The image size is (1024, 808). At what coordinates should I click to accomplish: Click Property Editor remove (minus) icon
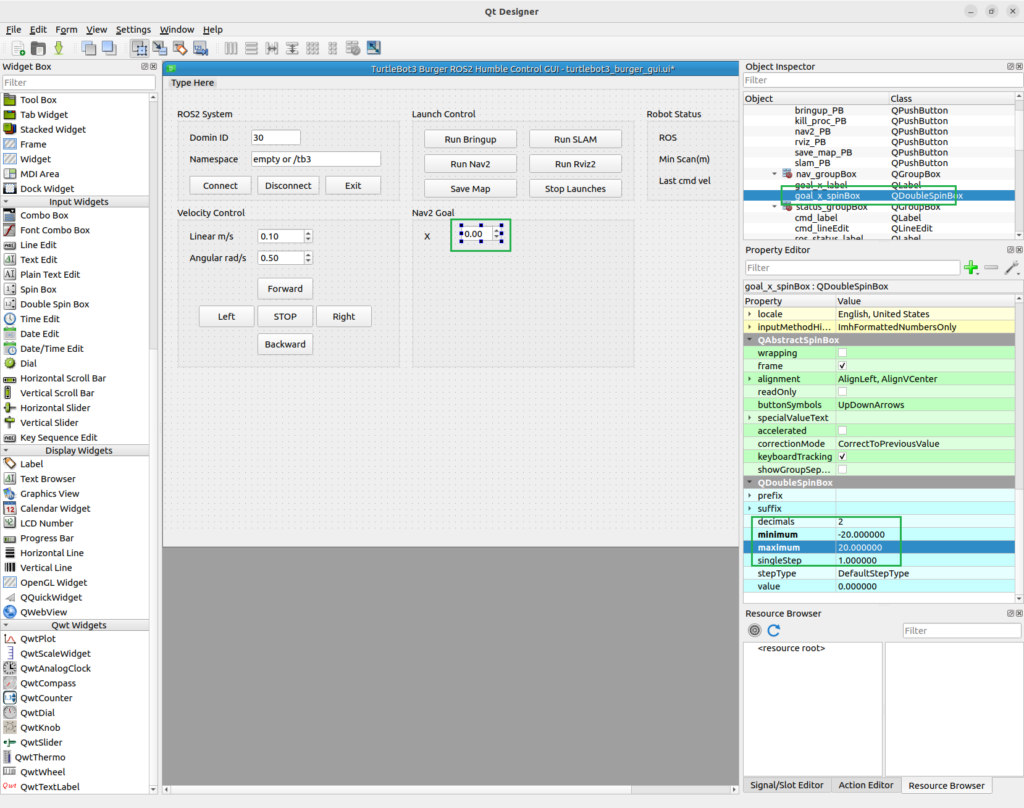click(x=991, y=267)
